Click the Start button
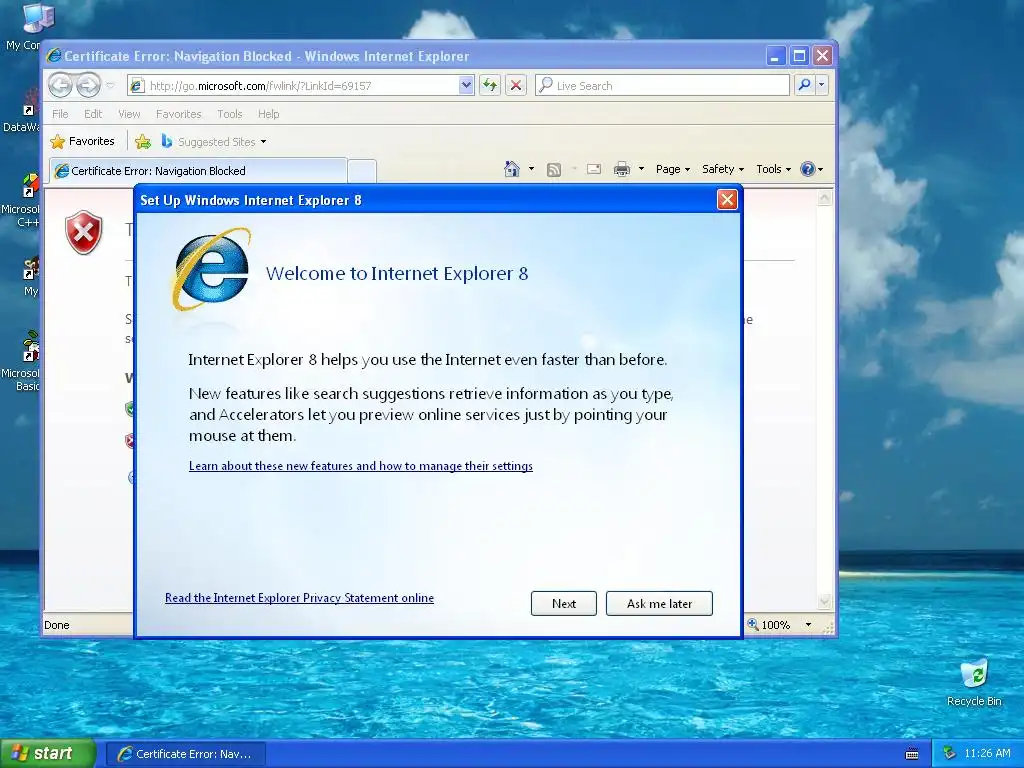The image size is (1024, 768). 48,754
